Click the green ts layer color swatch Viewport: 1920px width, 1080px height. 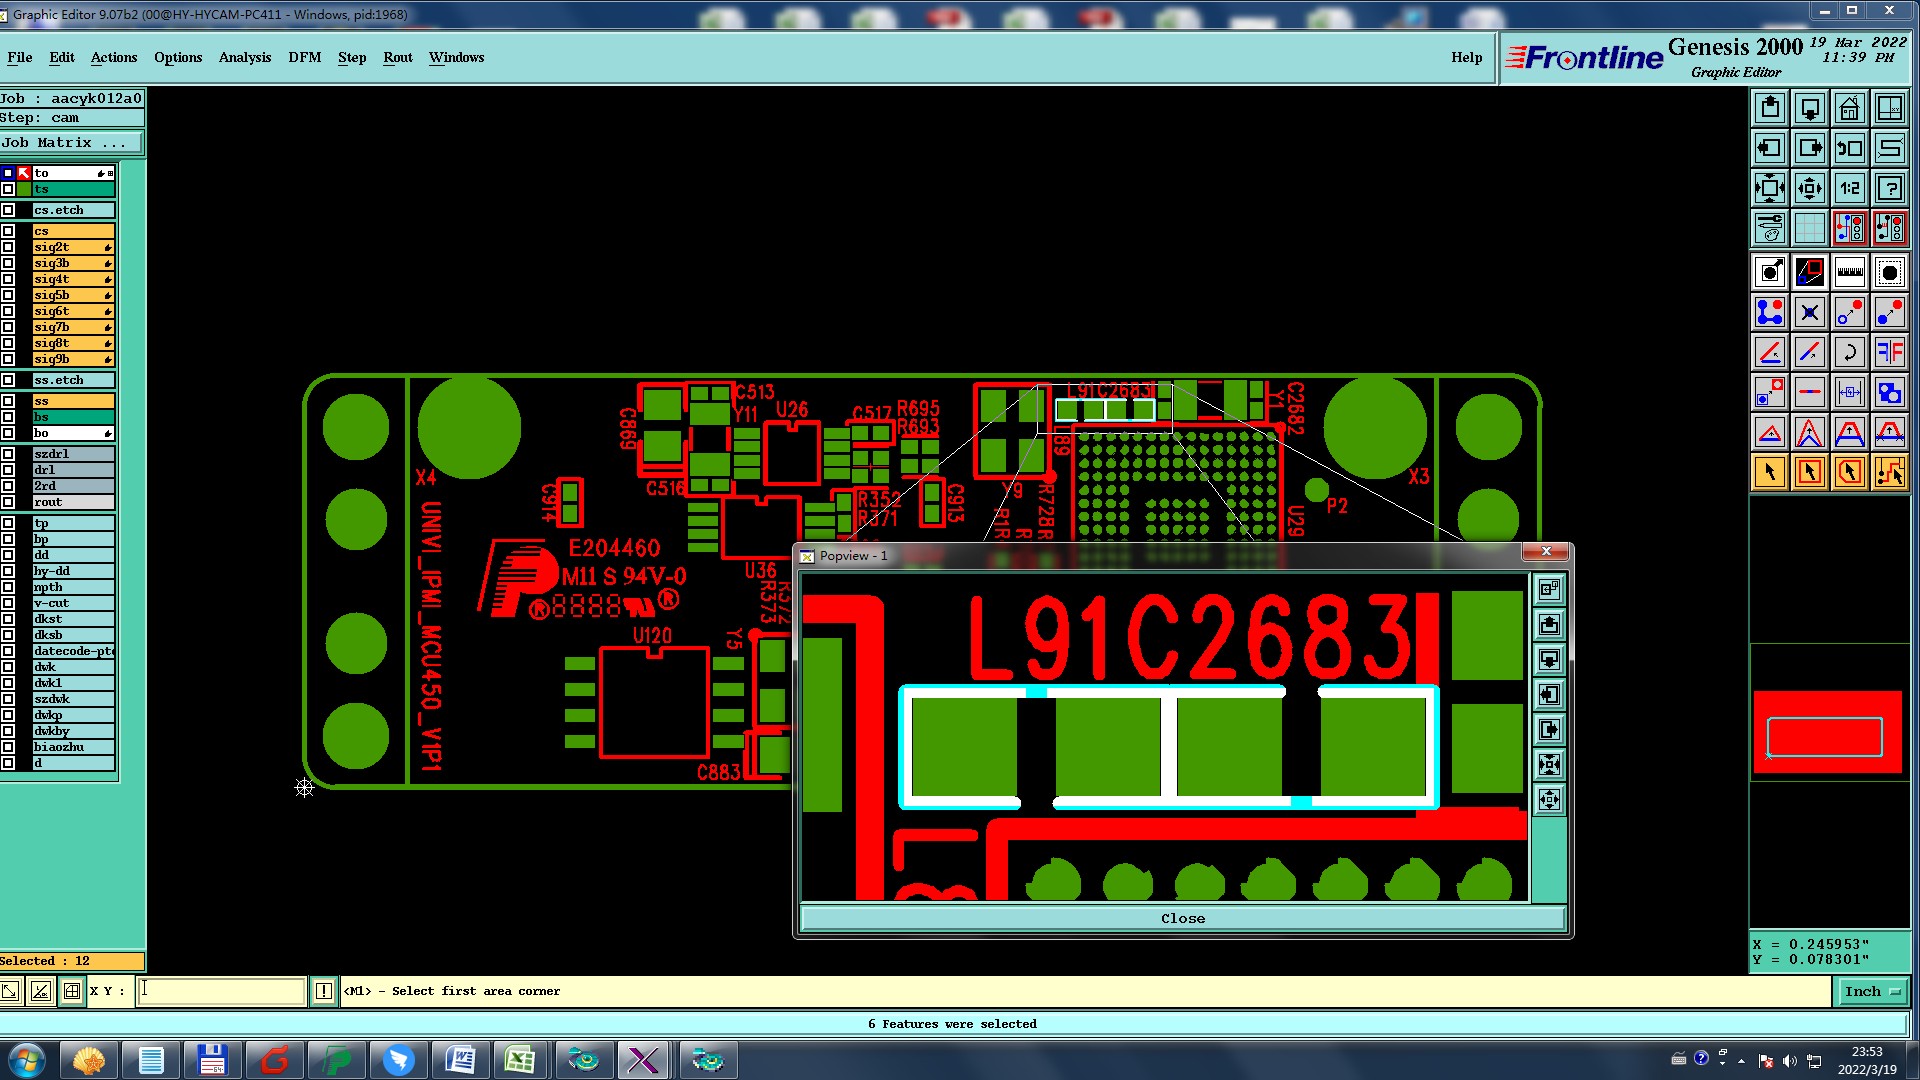[x=24, y=189]
